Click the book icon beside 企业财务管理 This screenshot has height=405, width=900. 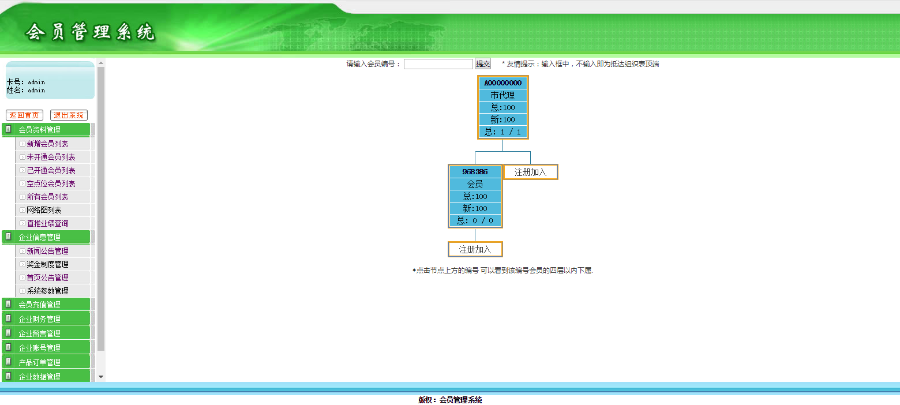[x=8, y=318]
